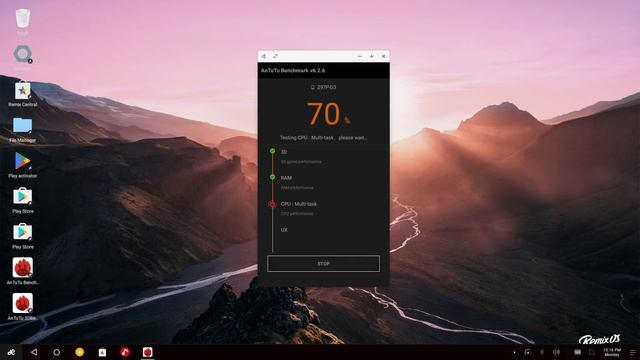The image size is (640, 360).
Task: Open the upper Play Store desktop icon
Action: coord(22,196)
